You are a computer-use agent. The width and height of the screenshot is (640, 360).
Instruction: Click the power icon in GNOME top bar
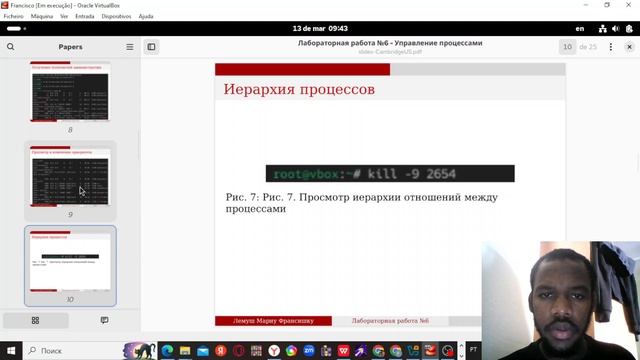coord(629,29)
